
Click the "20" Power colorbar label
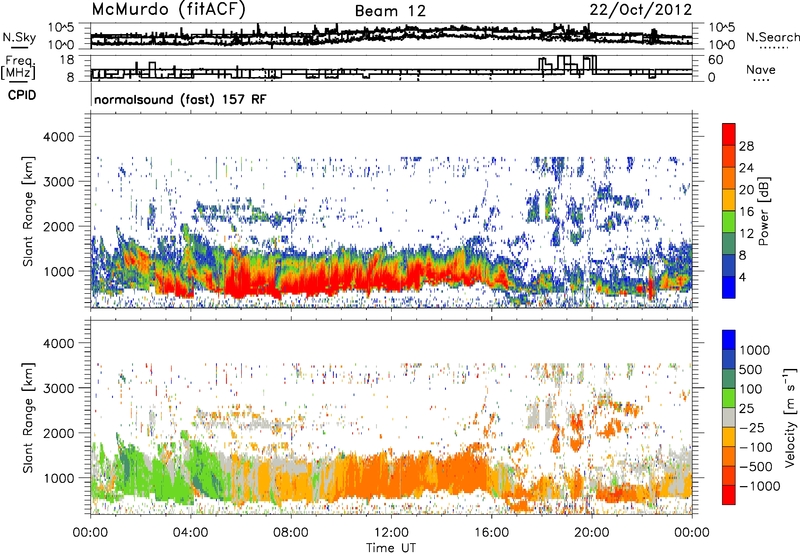tap(746, 190)
